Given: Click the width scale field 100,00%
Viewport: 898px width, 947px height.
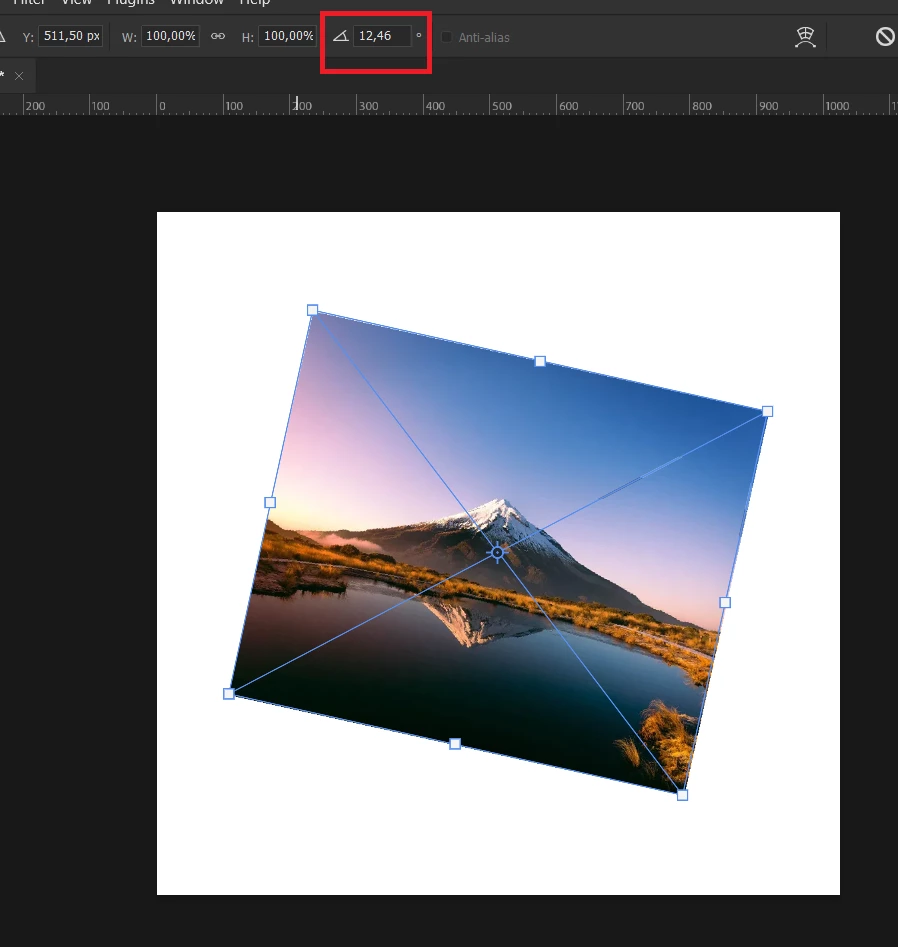Looking at the screenshot, I should click(170, 36).
